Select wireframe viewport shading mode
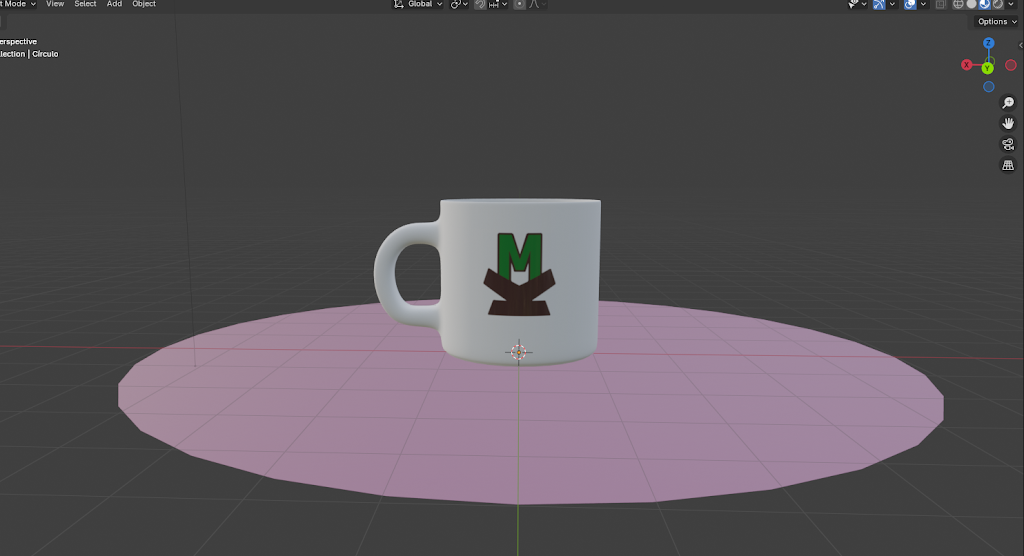The height and width of the screenshot is (556, 1024). pyautogui.click(x=957, y=4)
